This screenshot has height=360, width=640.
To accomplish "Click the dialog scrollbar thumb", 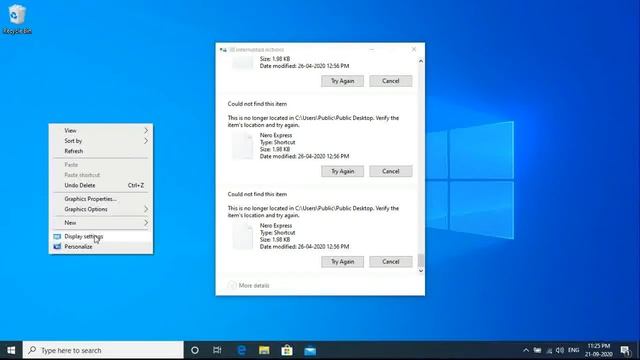I will [421, 260].
